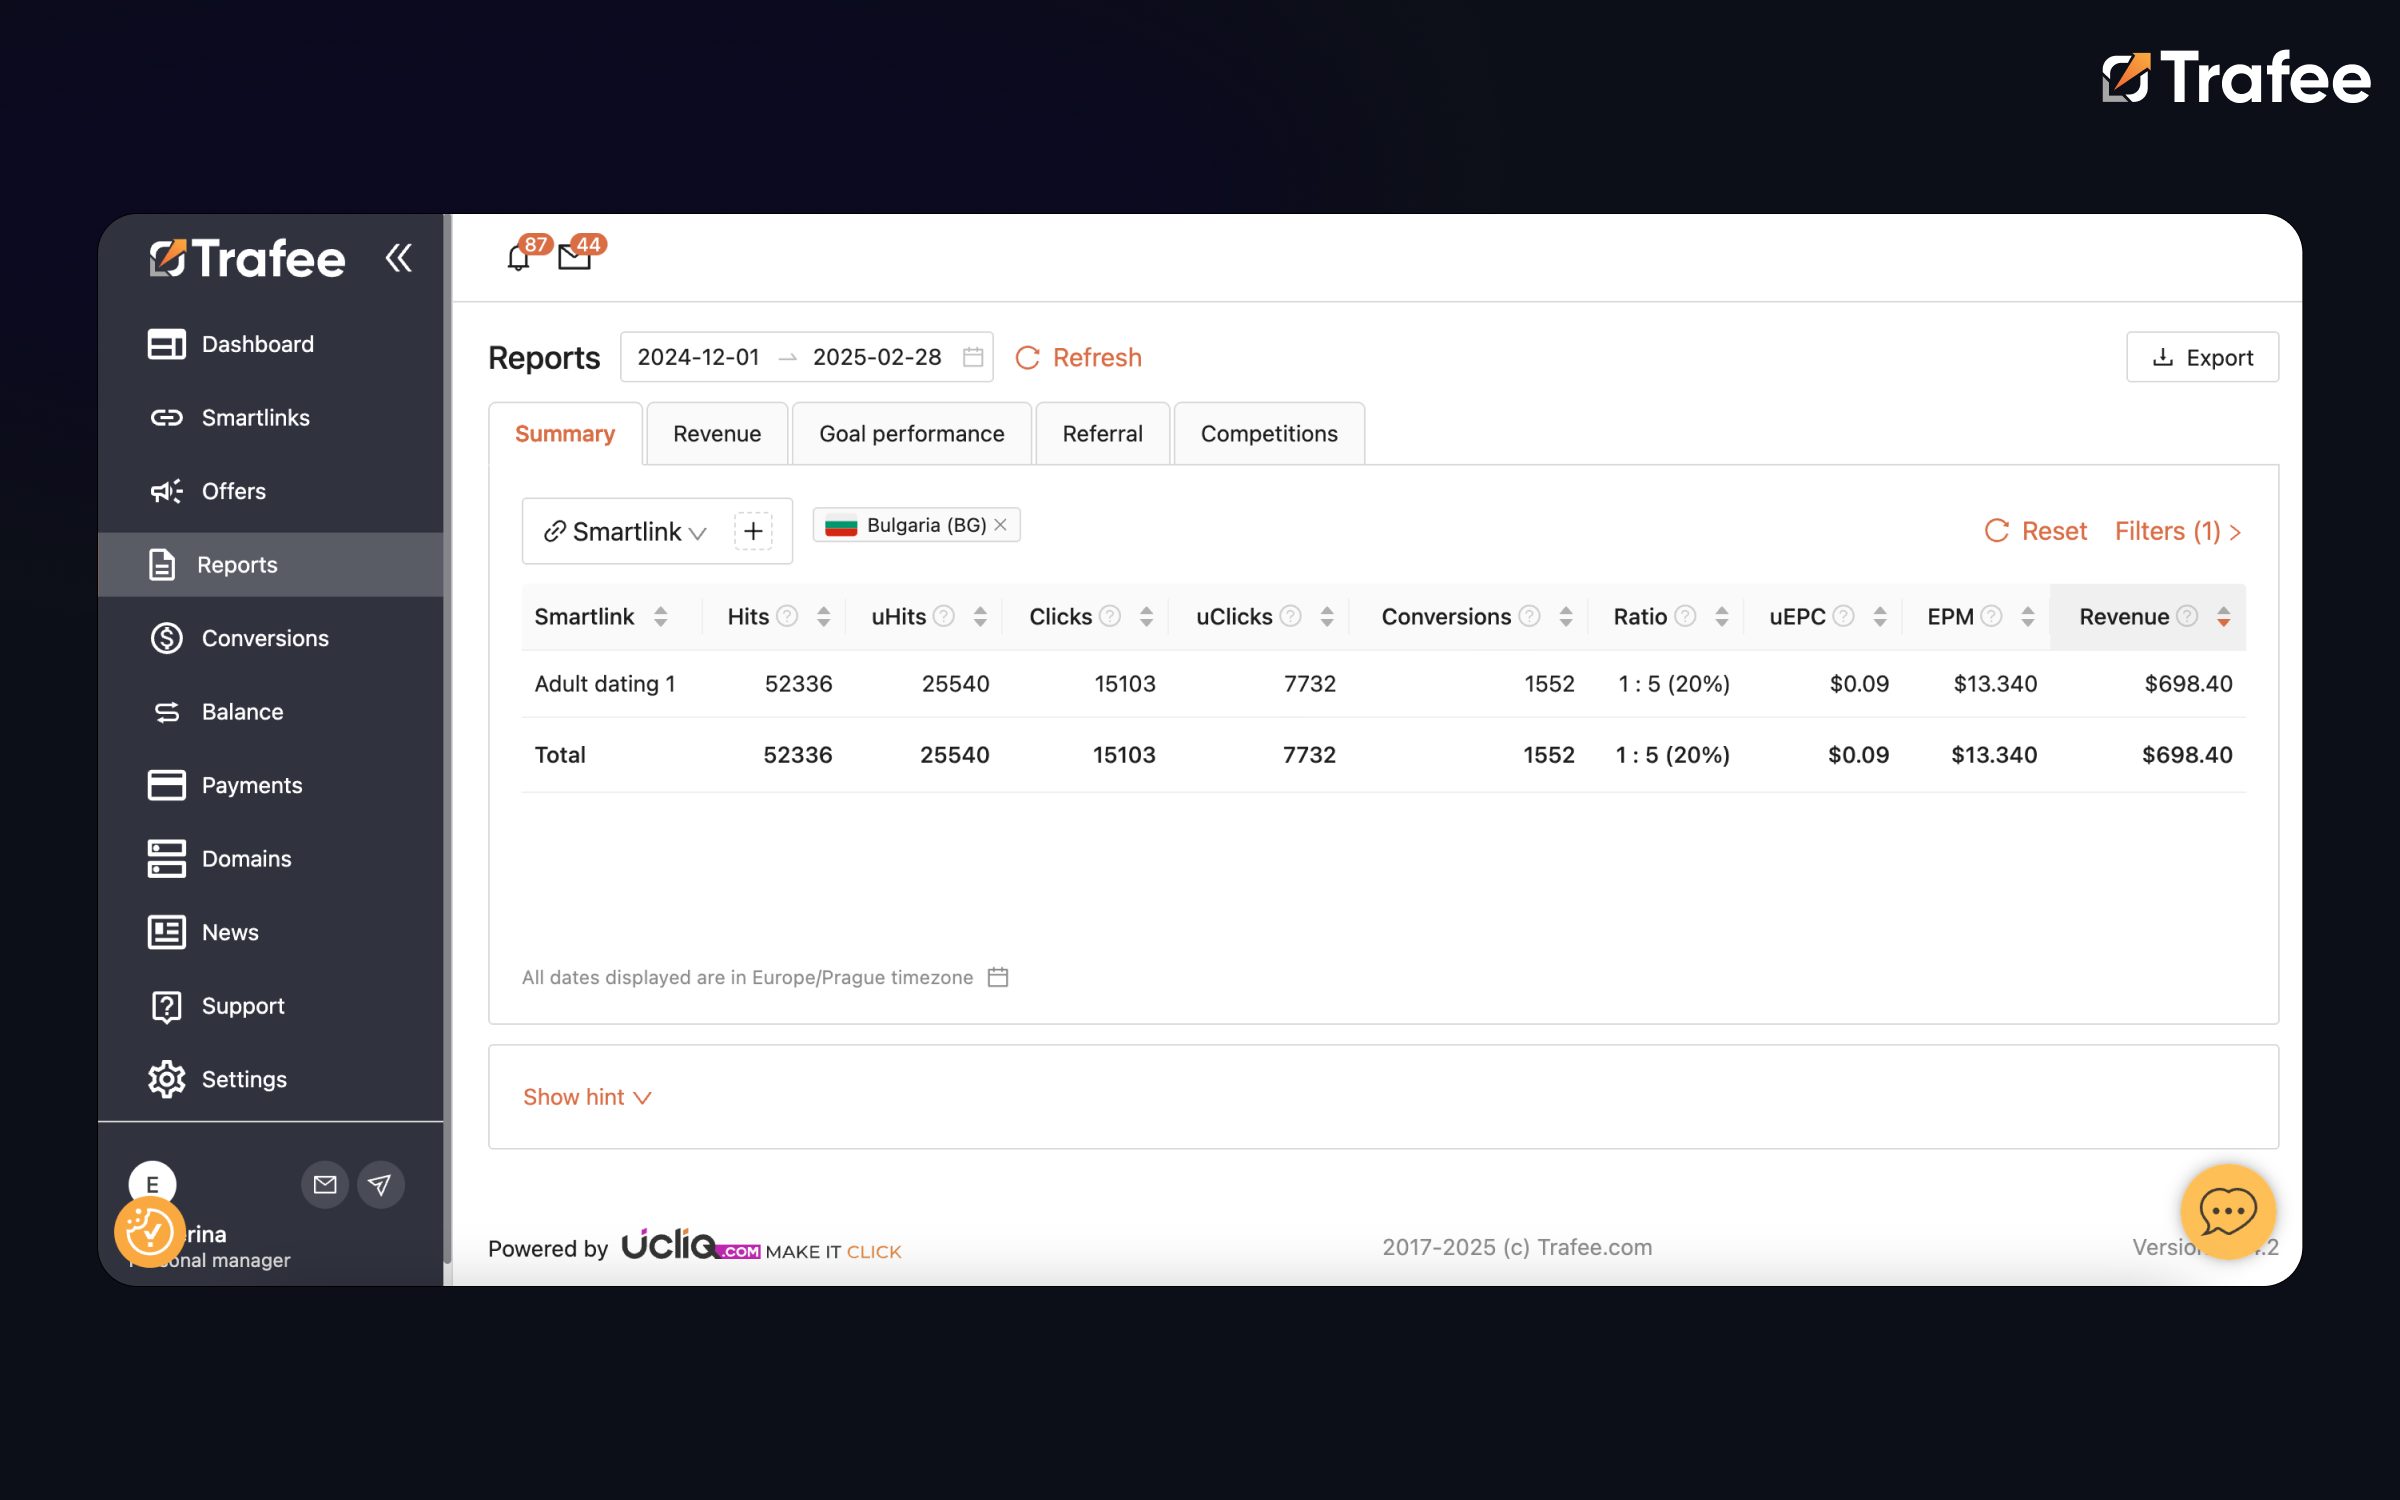Open Payments from the sidebar
2400x1500 pixels.
270,785
